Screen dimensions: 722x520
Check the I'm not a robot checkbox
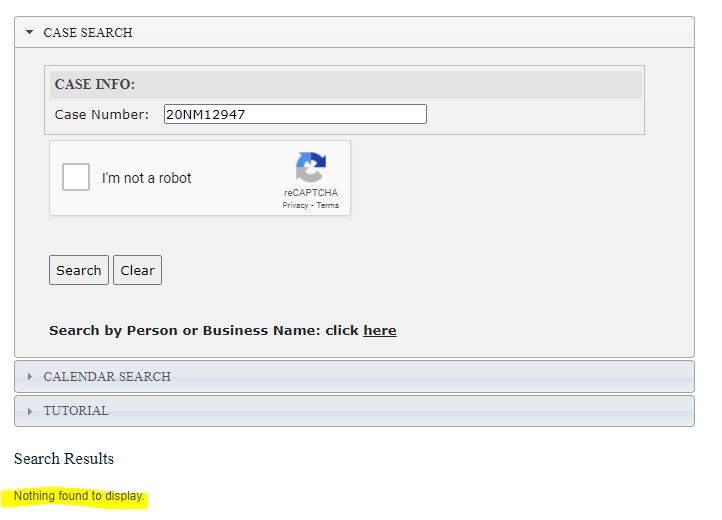[x=76, y=177]
